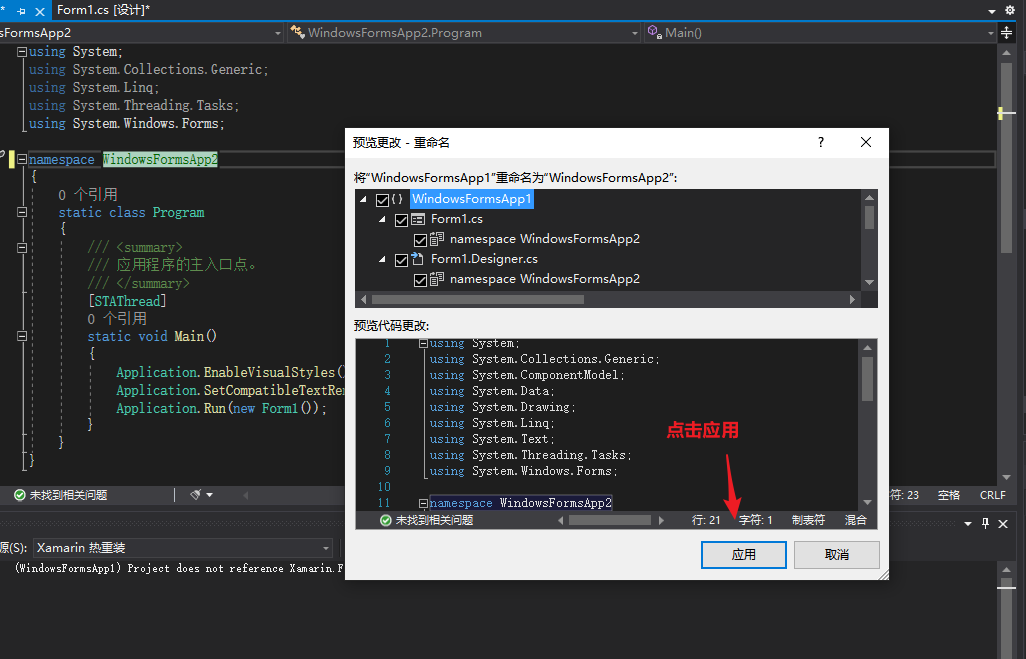Open help with the ? dialog button
Viewport: 1026px width, 659px height.
click(821, 142)
